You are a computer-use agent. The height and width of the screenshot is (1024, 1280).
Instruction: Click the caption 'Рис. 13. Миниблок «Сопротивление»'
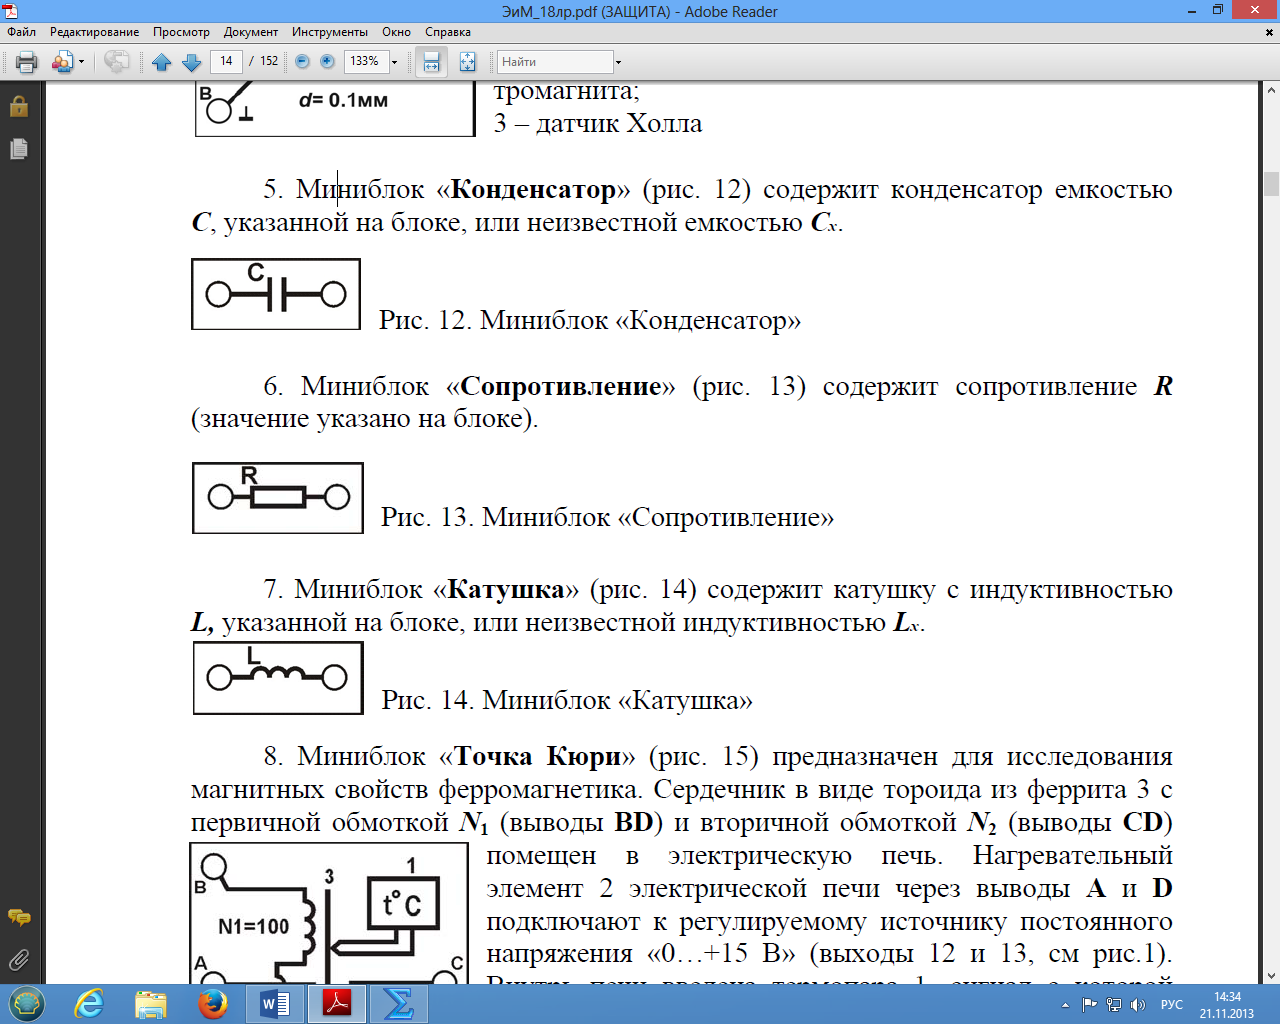coord(607,518)
